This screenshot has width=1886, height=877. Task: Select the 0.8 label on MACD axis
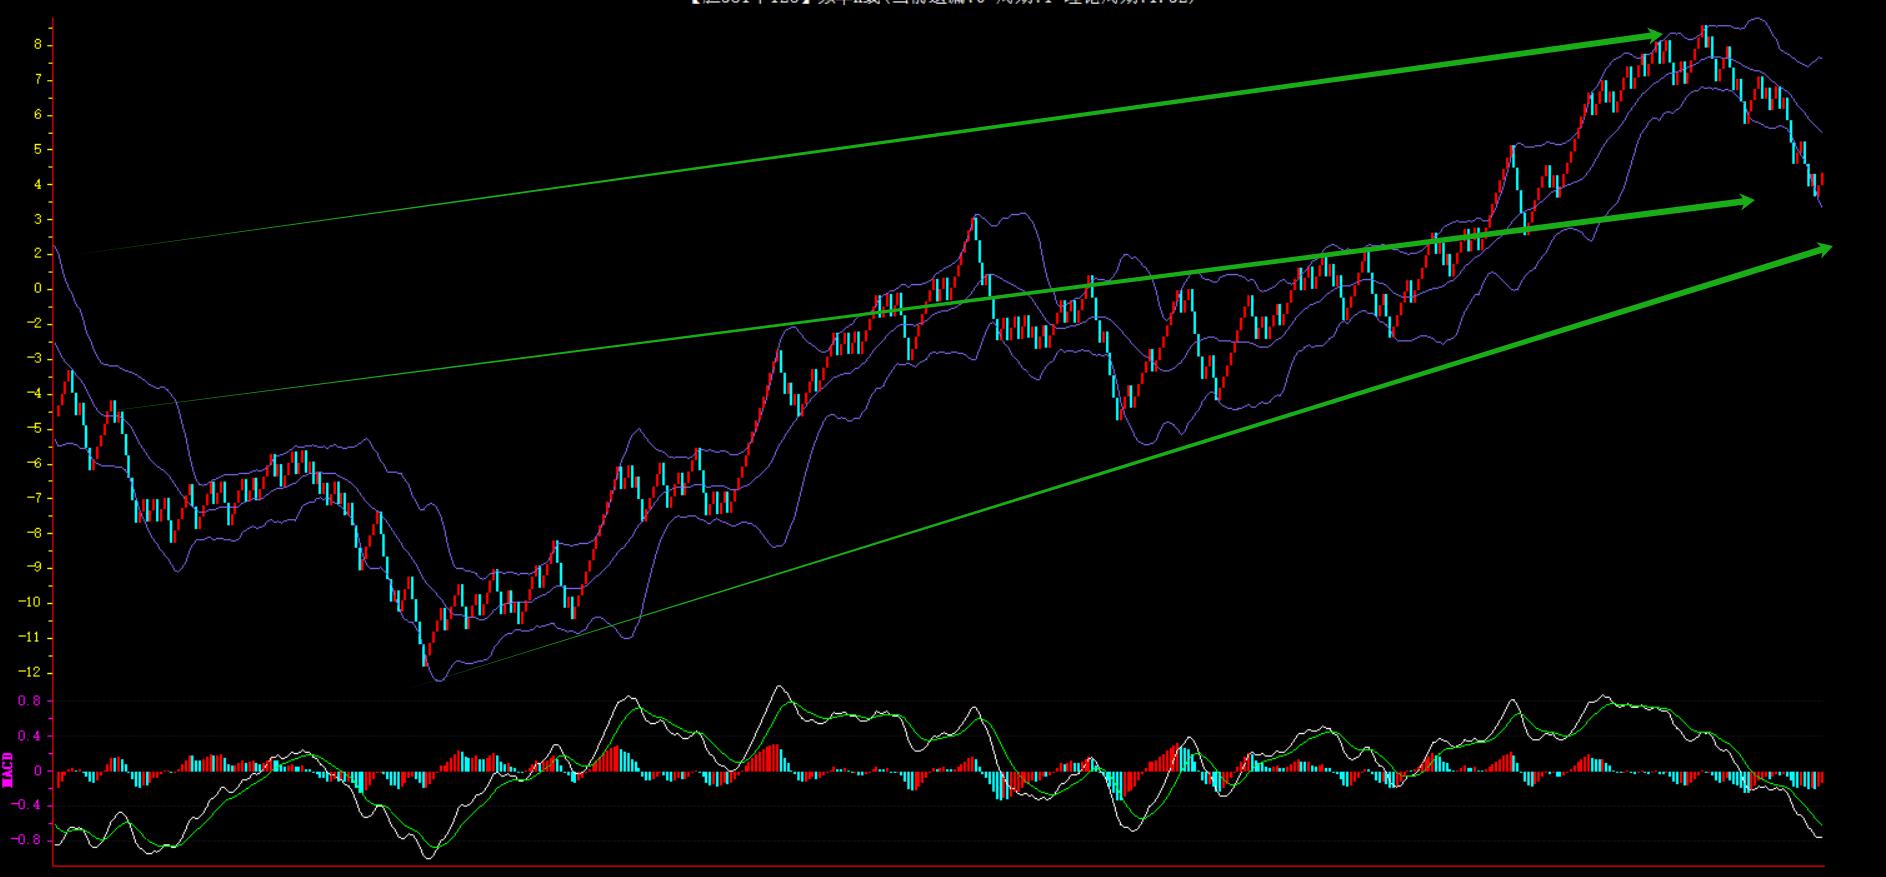click(29, 701)
